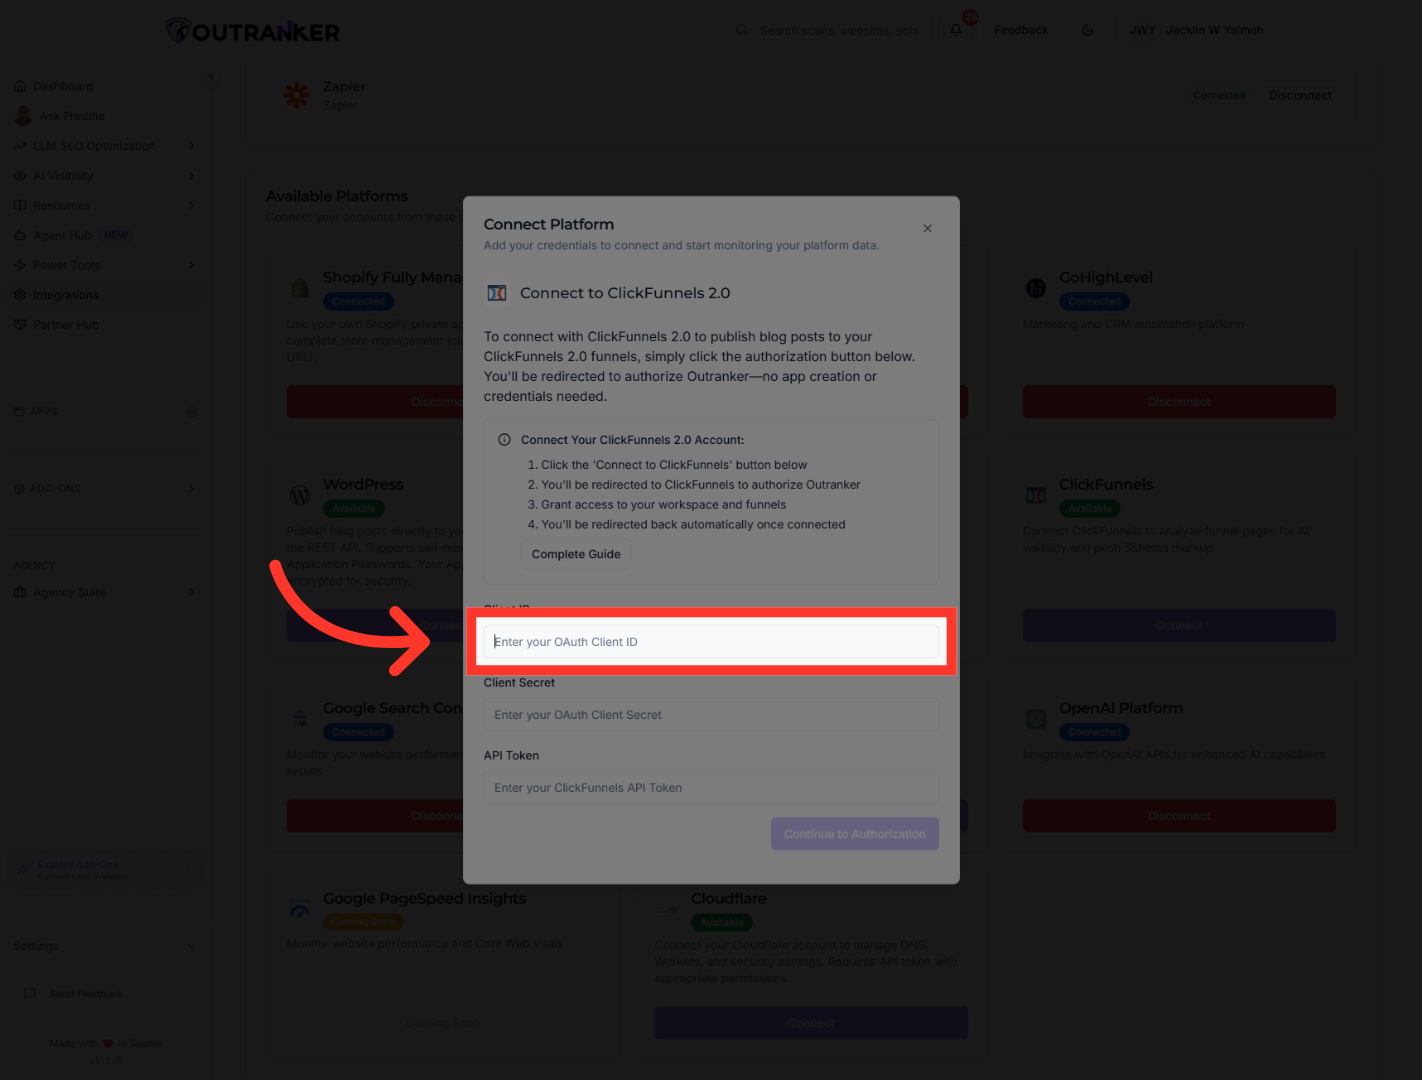Toggle dark mode with the moon icon

pos(1087,29)
